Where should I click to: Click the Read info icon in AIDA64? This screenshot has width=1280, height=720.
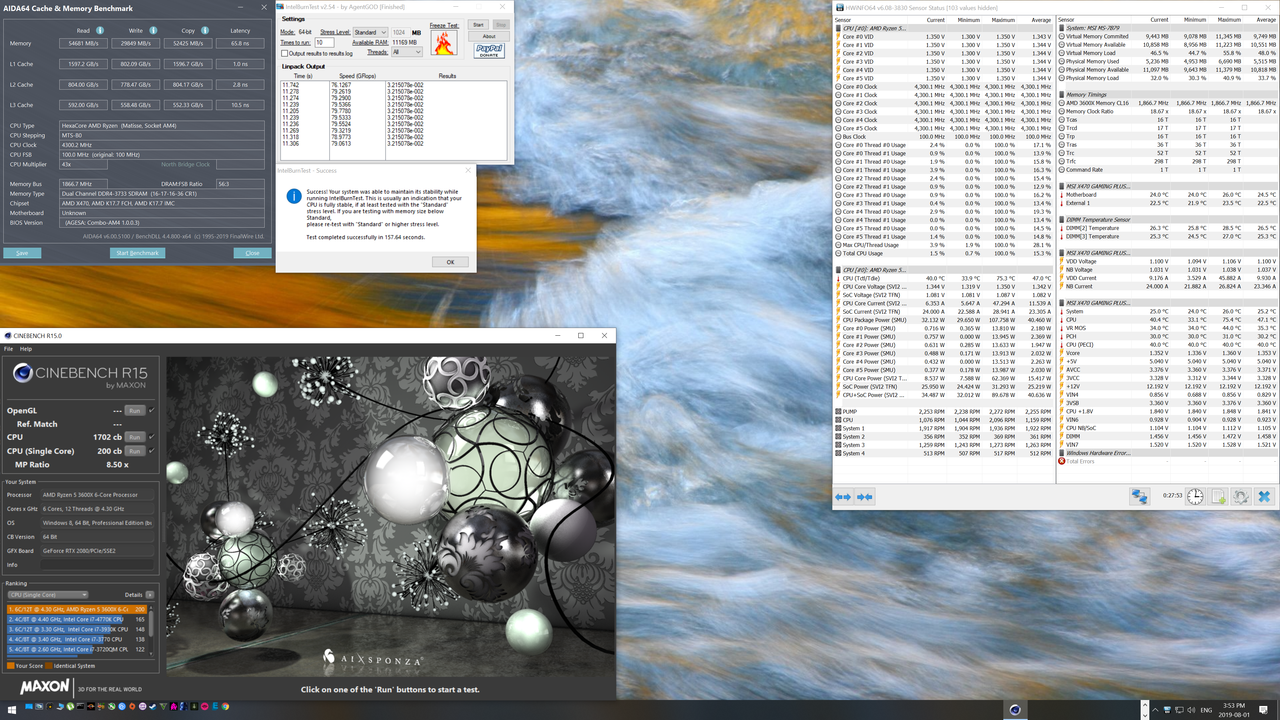[100, 30]
